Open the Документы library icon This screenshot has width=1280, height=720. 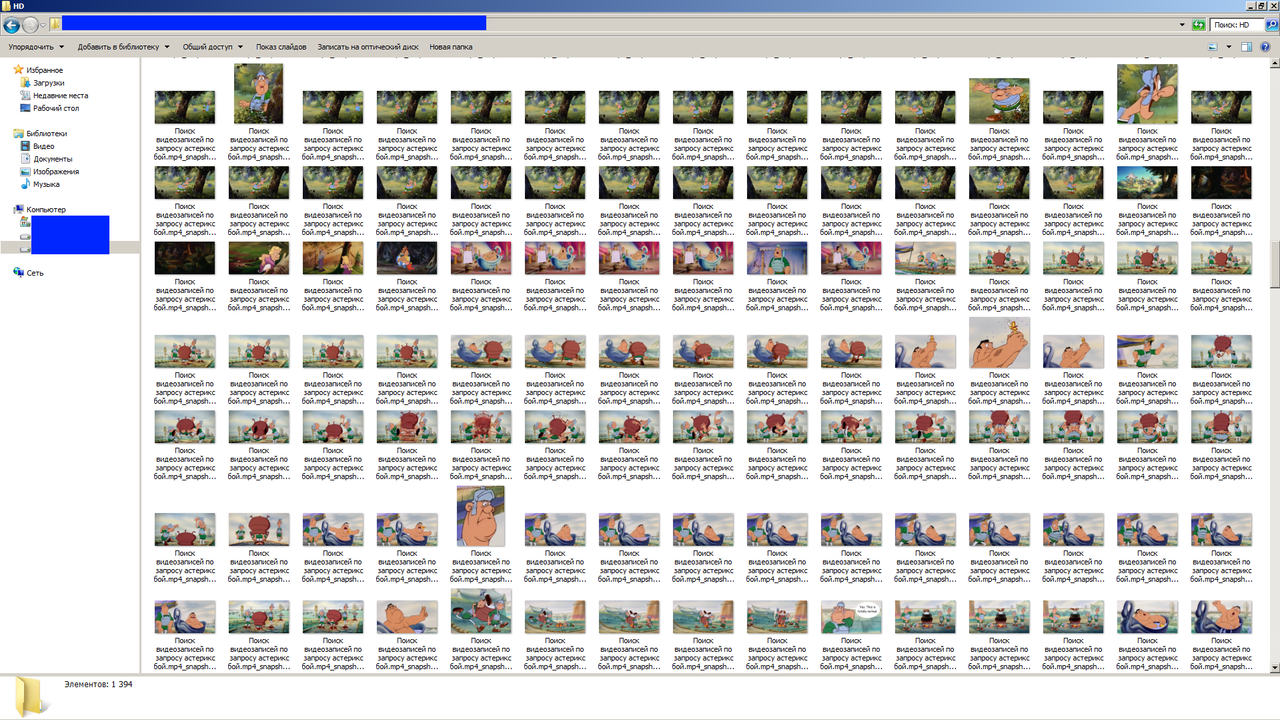[25, 159]
